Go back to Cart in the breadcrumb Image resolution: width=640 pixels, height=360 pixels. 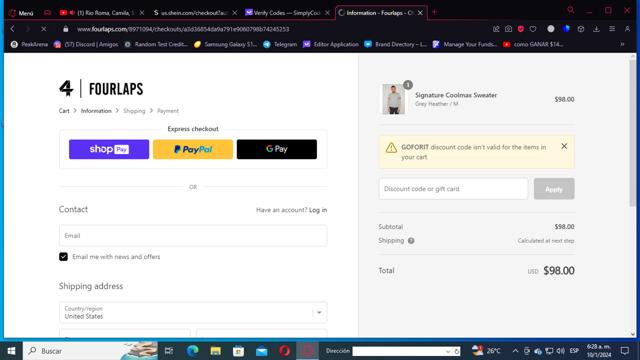click(x=64, y=111)
